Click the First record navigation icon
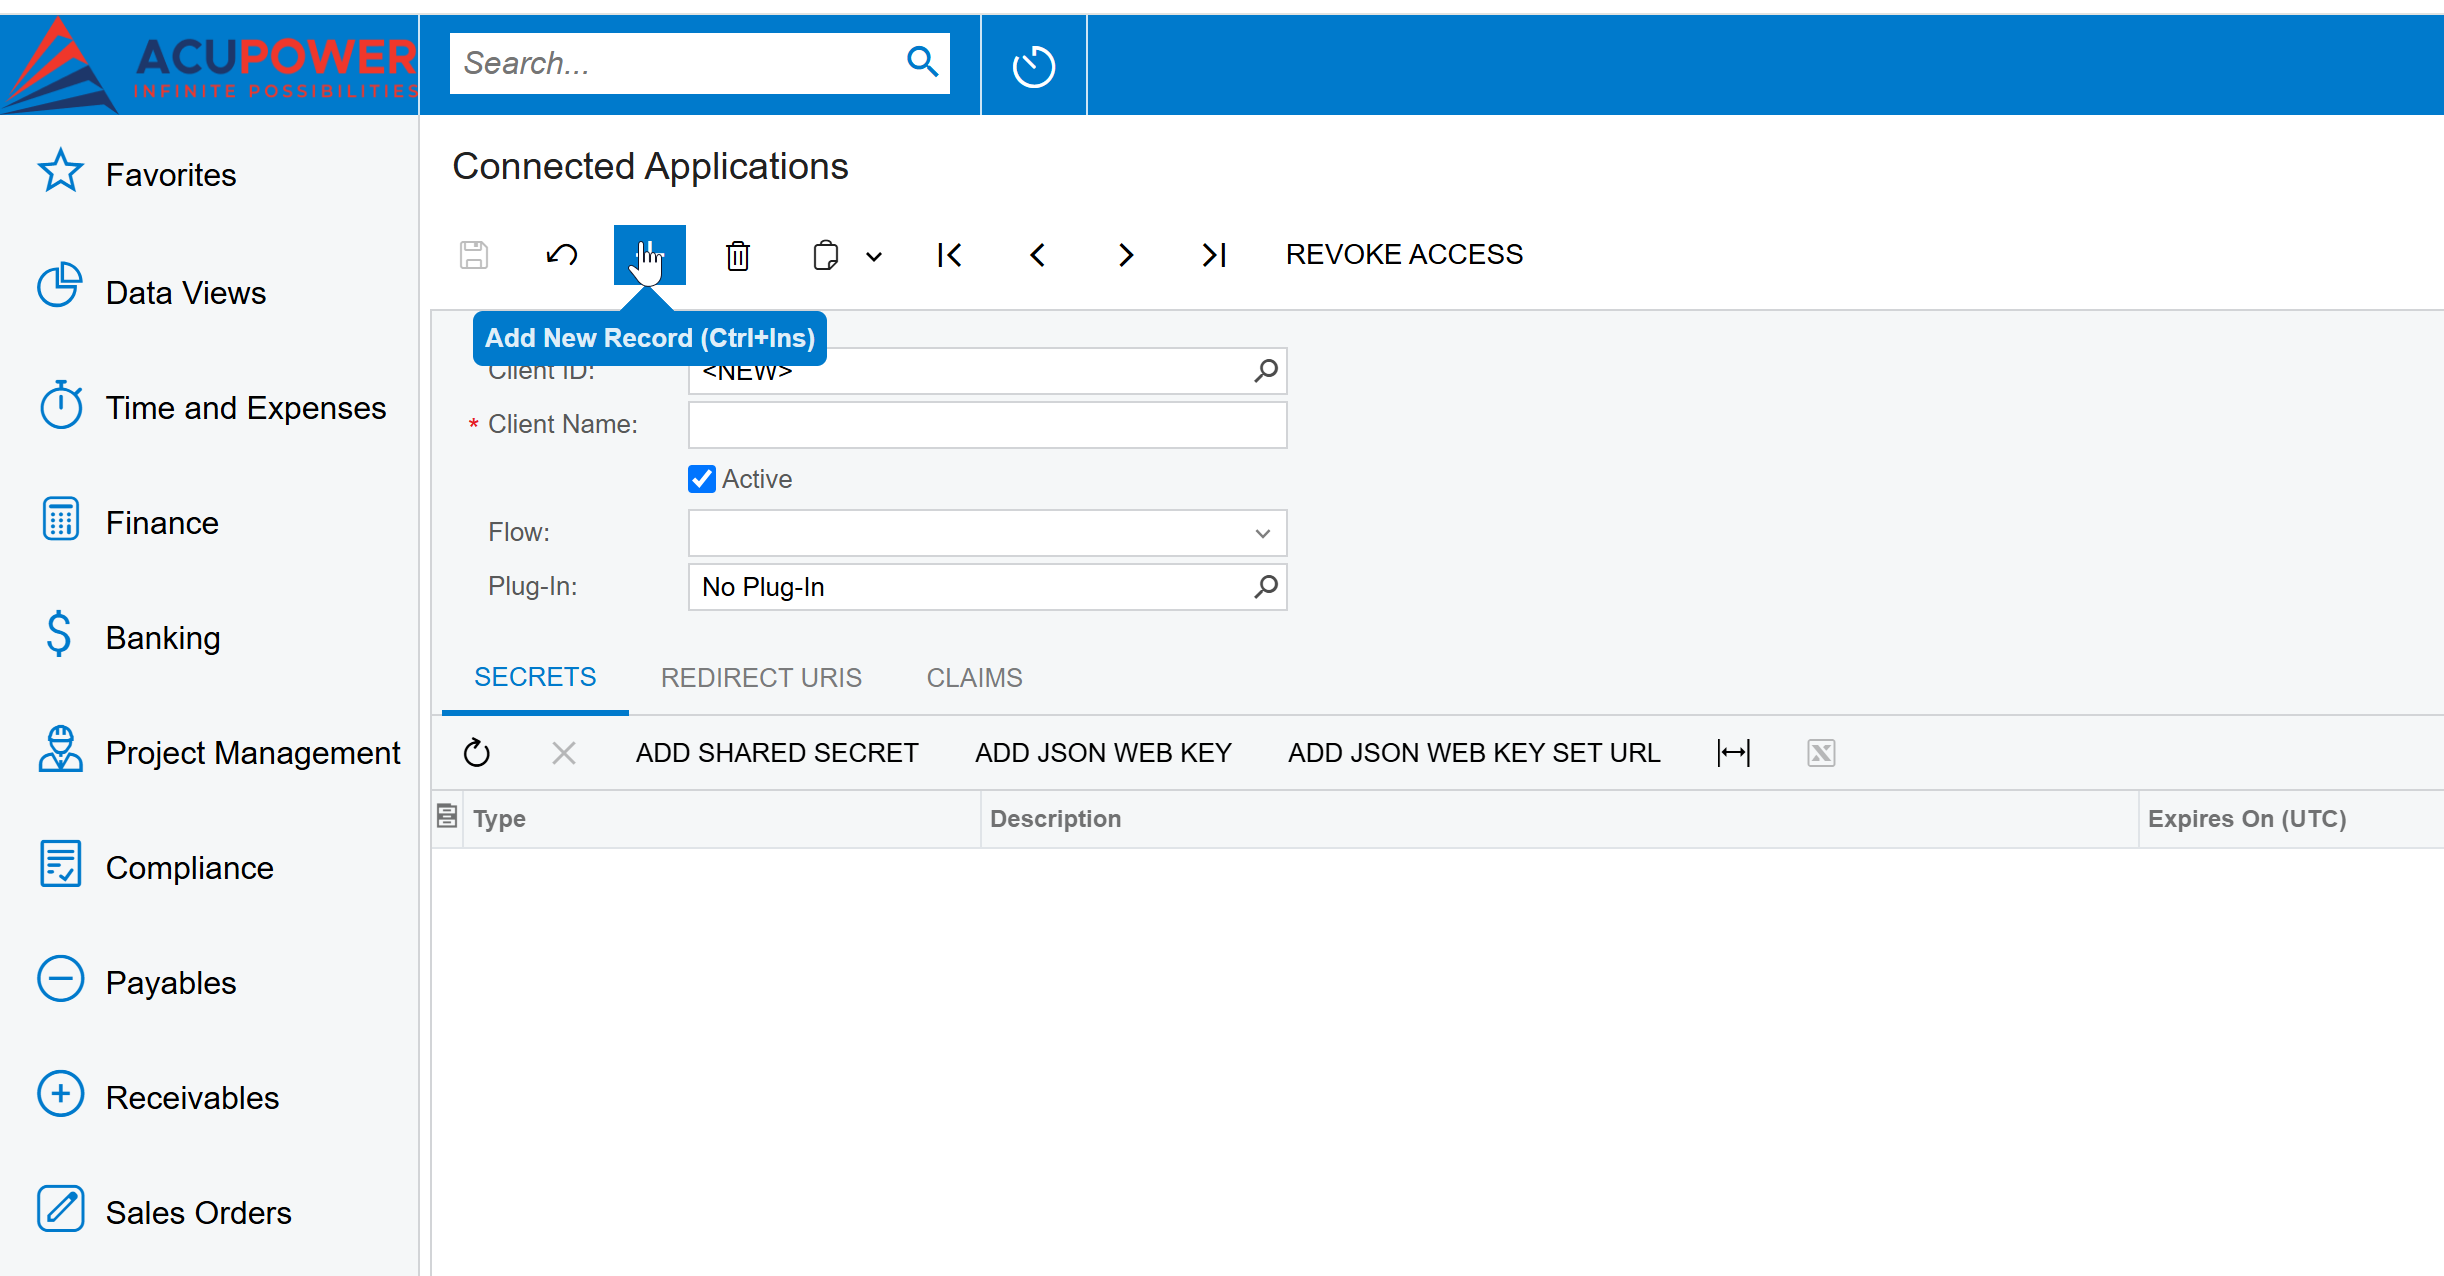This screenshot has height=1276, width=2444. pyautogui.click(x=949, y=254)
